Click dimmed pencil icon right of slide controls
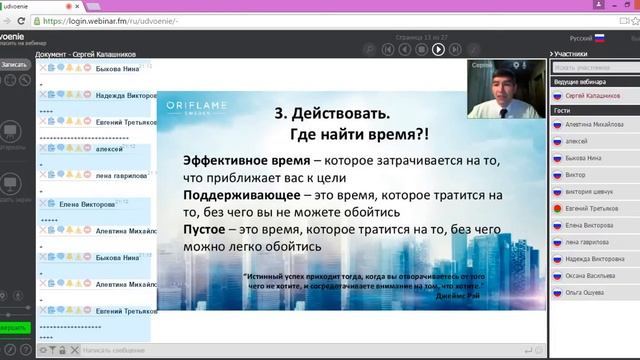The width and height of the screenshot is (640, 360). 473,50
